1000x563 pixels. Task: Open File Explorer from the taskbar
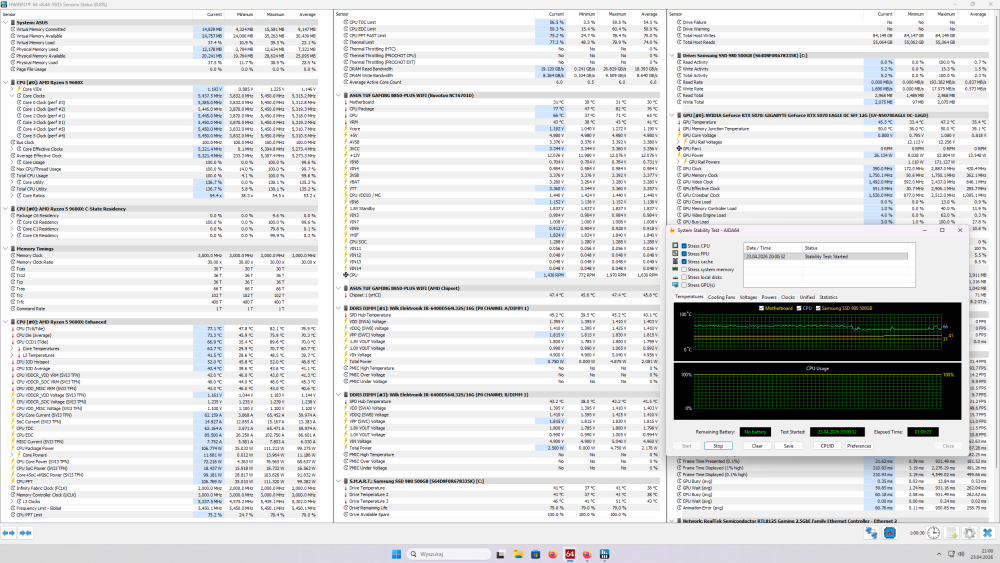click(x=518, y=554)
